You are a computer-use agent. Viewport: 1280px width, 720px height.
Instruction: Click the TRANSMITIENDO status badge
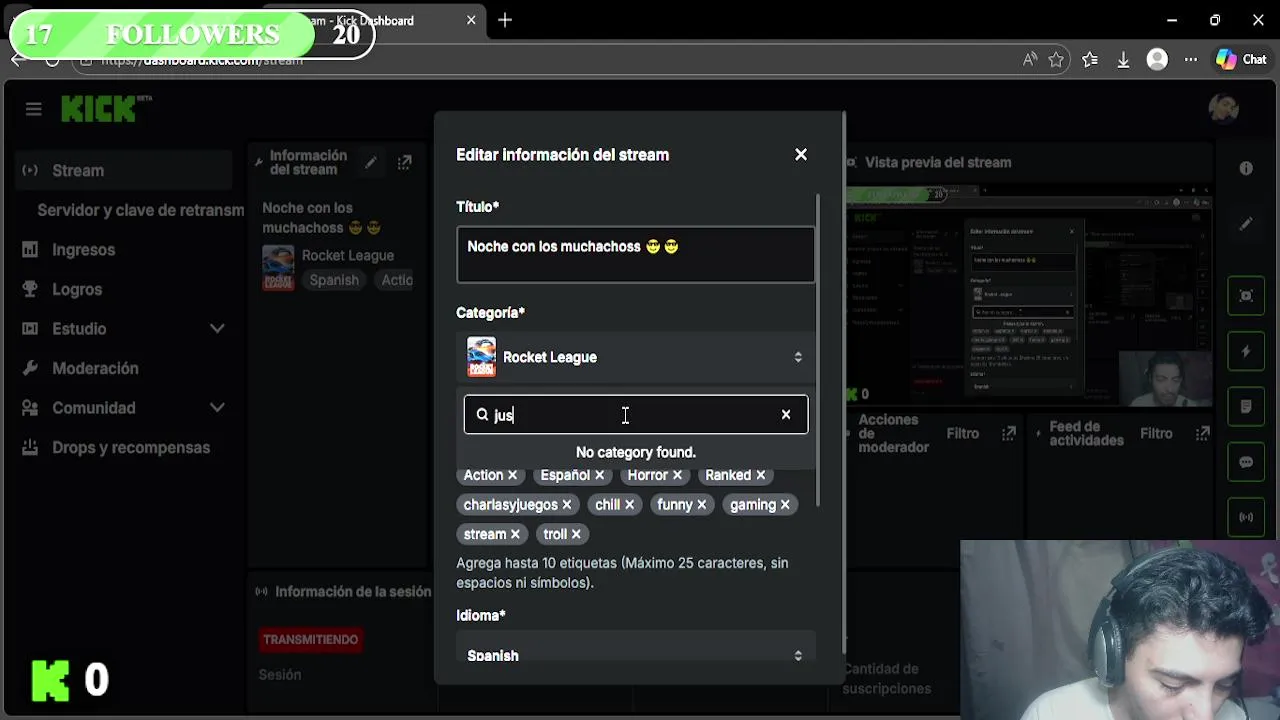click(x=310, y=640)
